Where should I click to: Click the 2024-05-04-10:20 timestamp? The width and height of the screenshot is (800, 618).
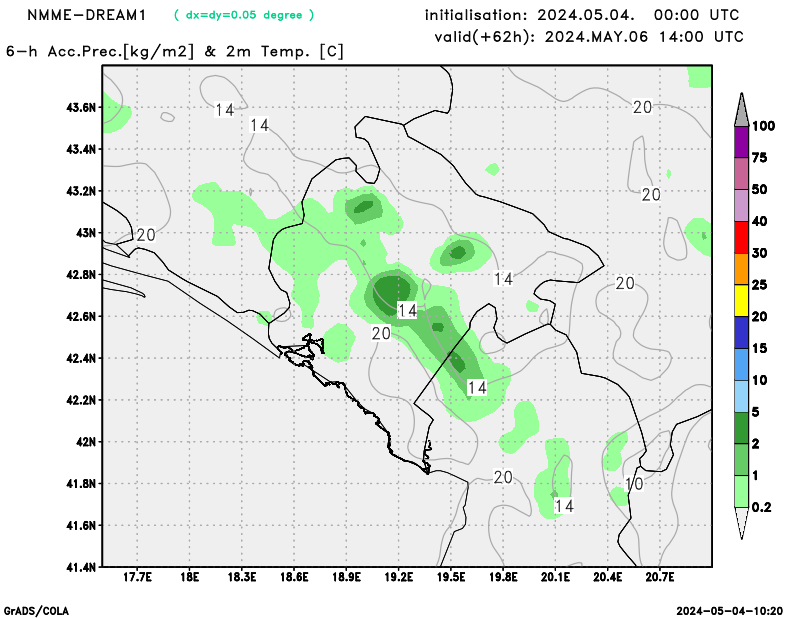click(x=730, y=611)
